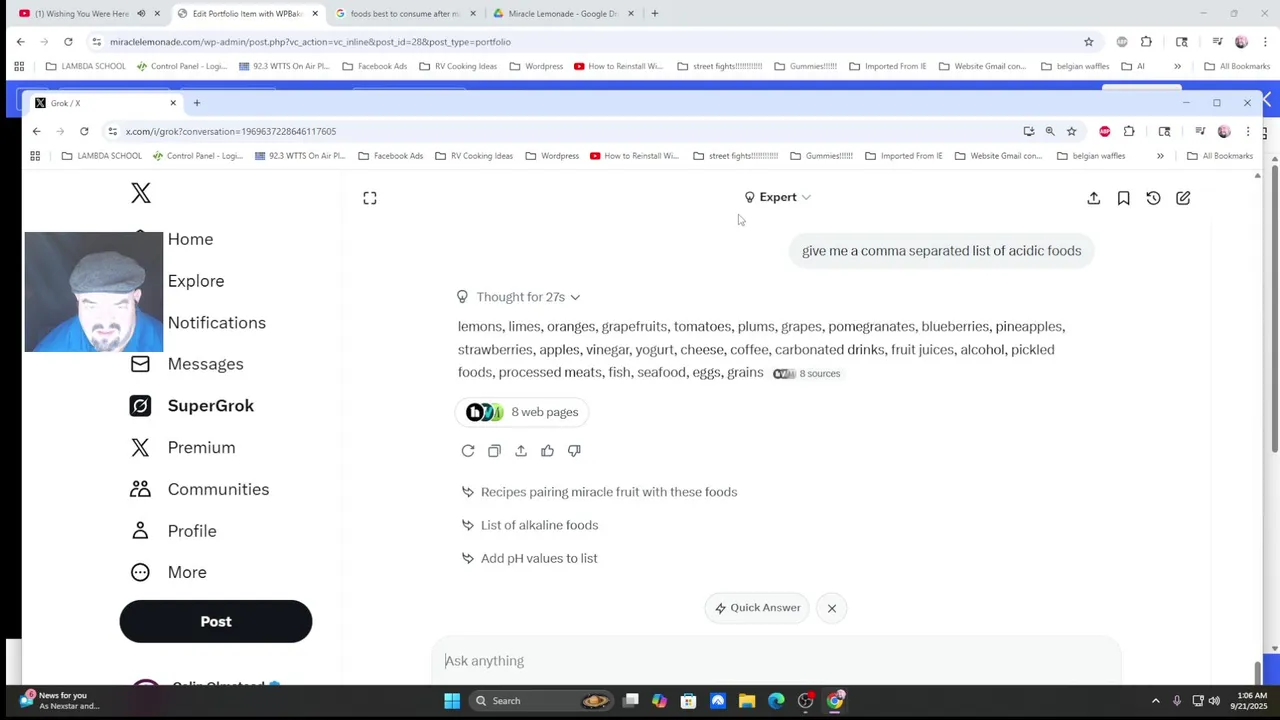Open Explore in sidebar
Image resolution: width=1280 pixels, height=720 pixels.
196,281
